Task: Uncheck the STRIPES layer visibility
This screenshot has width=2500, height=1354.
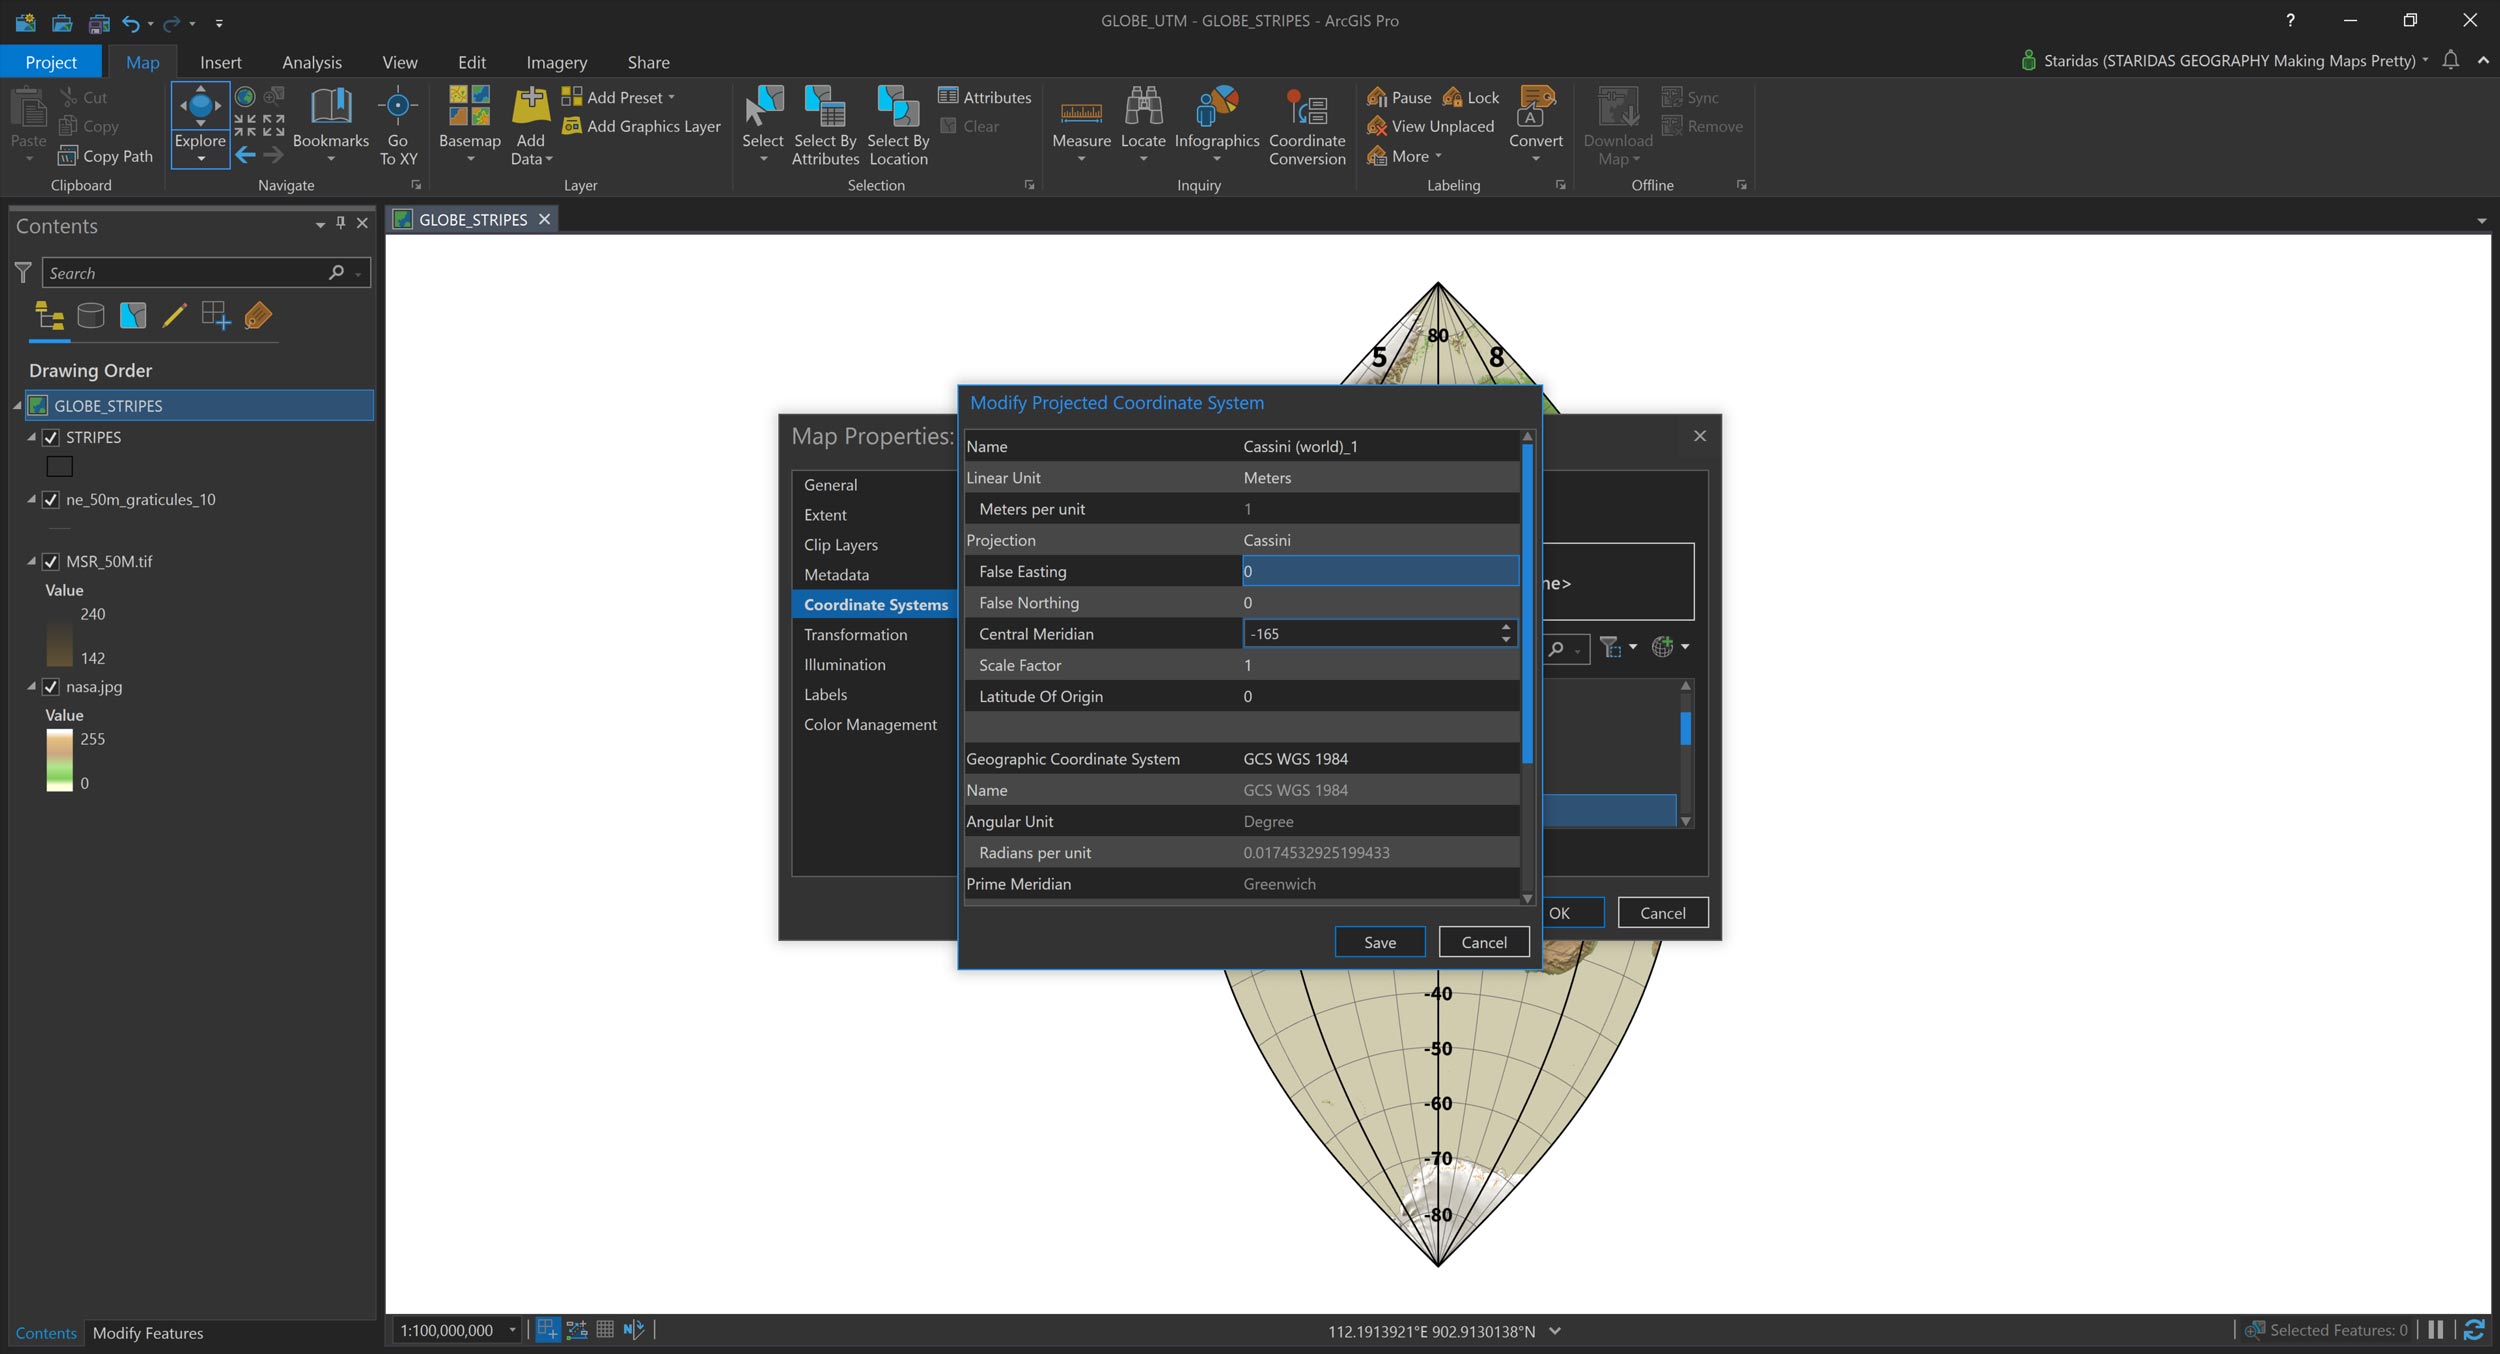Action: 51,437
